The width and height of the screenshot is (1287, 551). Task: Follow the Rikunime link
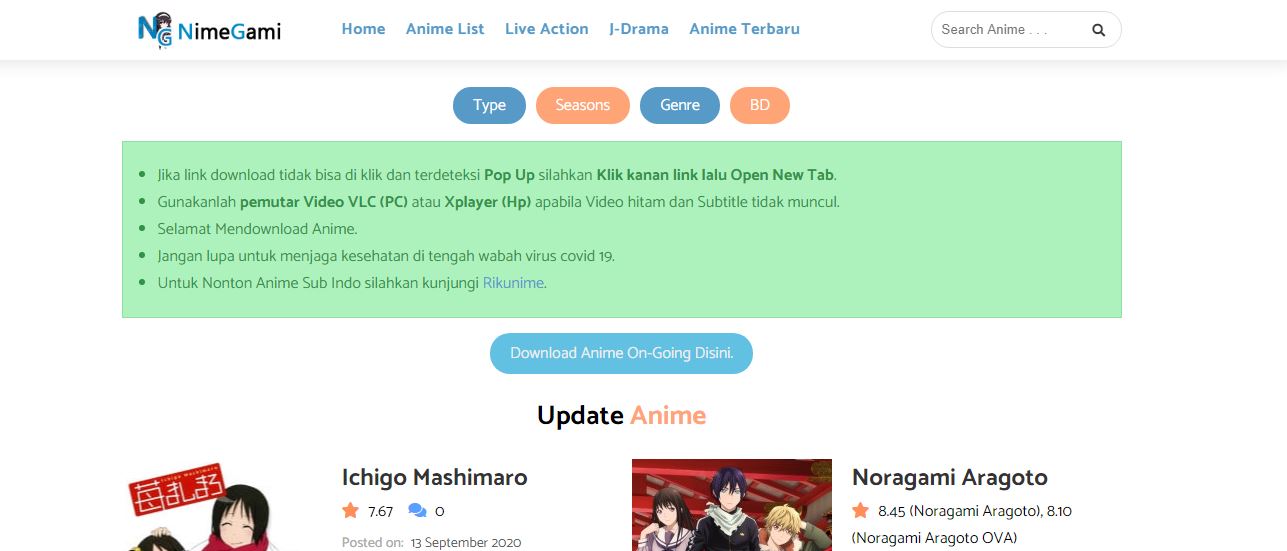(x=513, y=283)
